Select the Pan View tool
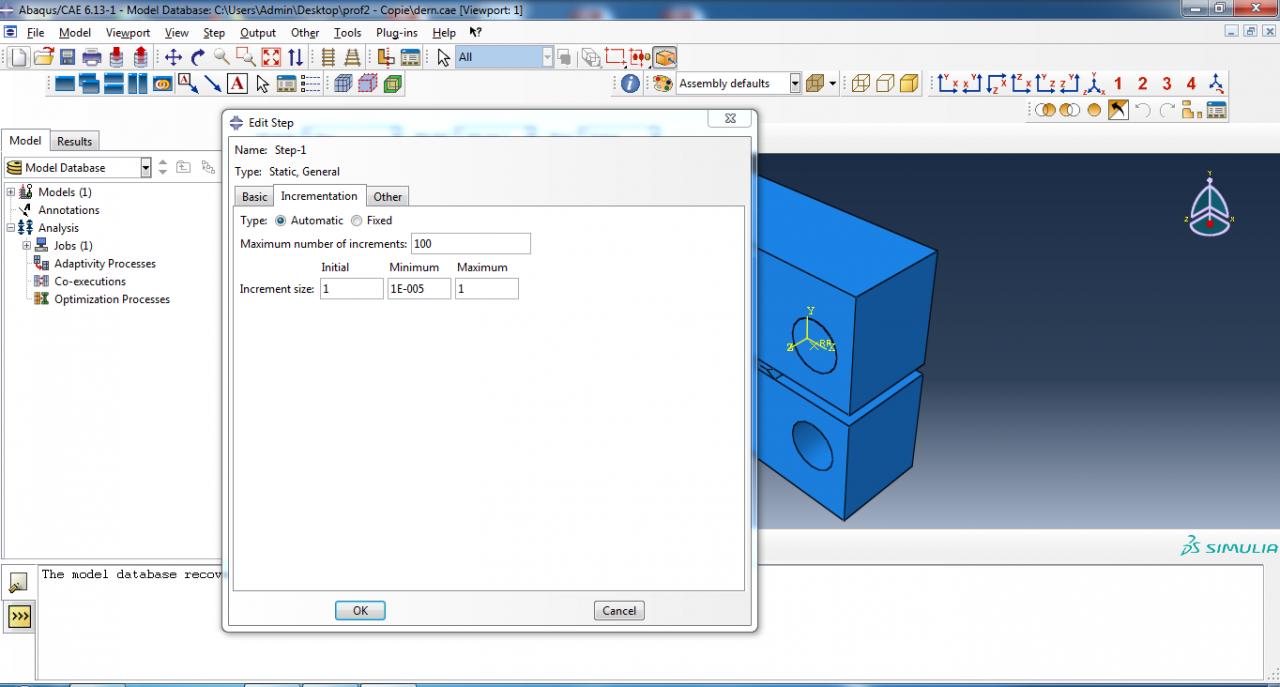Viewport: 1280px width, 687px height. (x=173, y=57)
